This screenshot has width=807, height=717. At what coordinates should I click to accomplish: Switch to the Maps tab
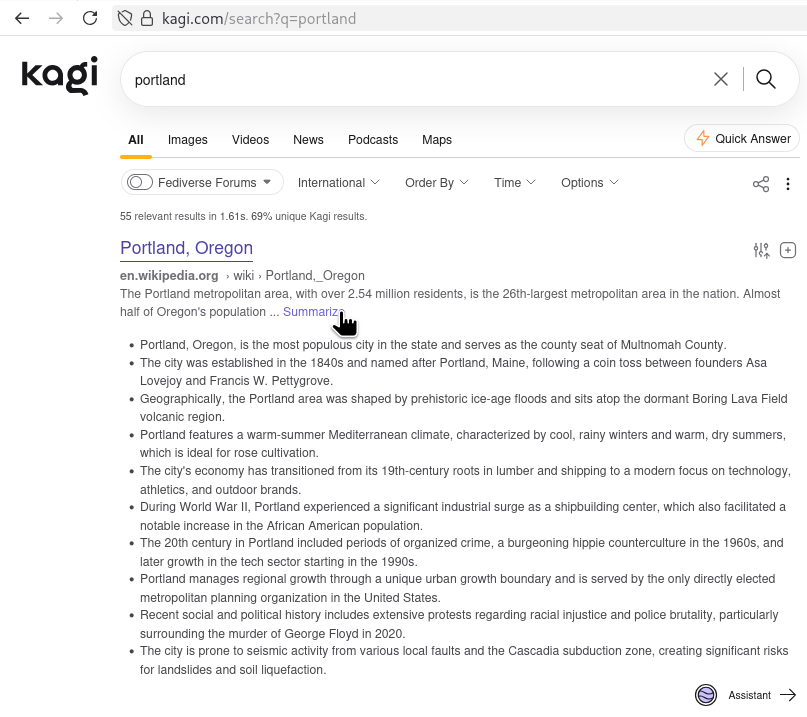(x=436, y=140)
